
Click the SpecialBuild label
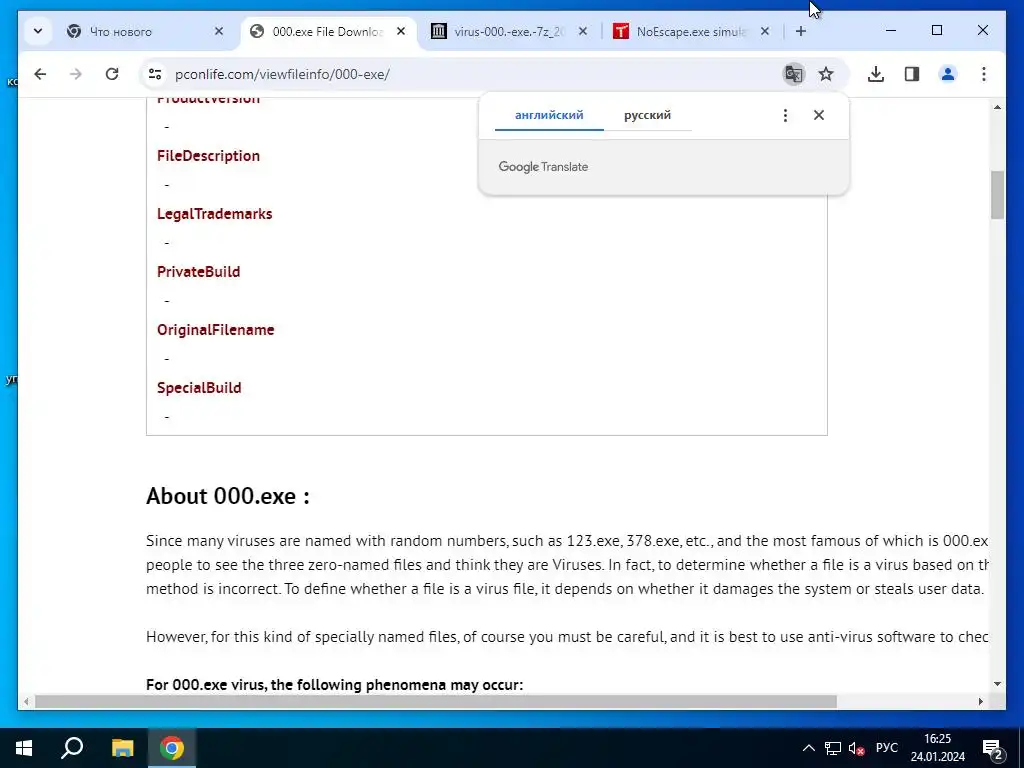(199, 388)
